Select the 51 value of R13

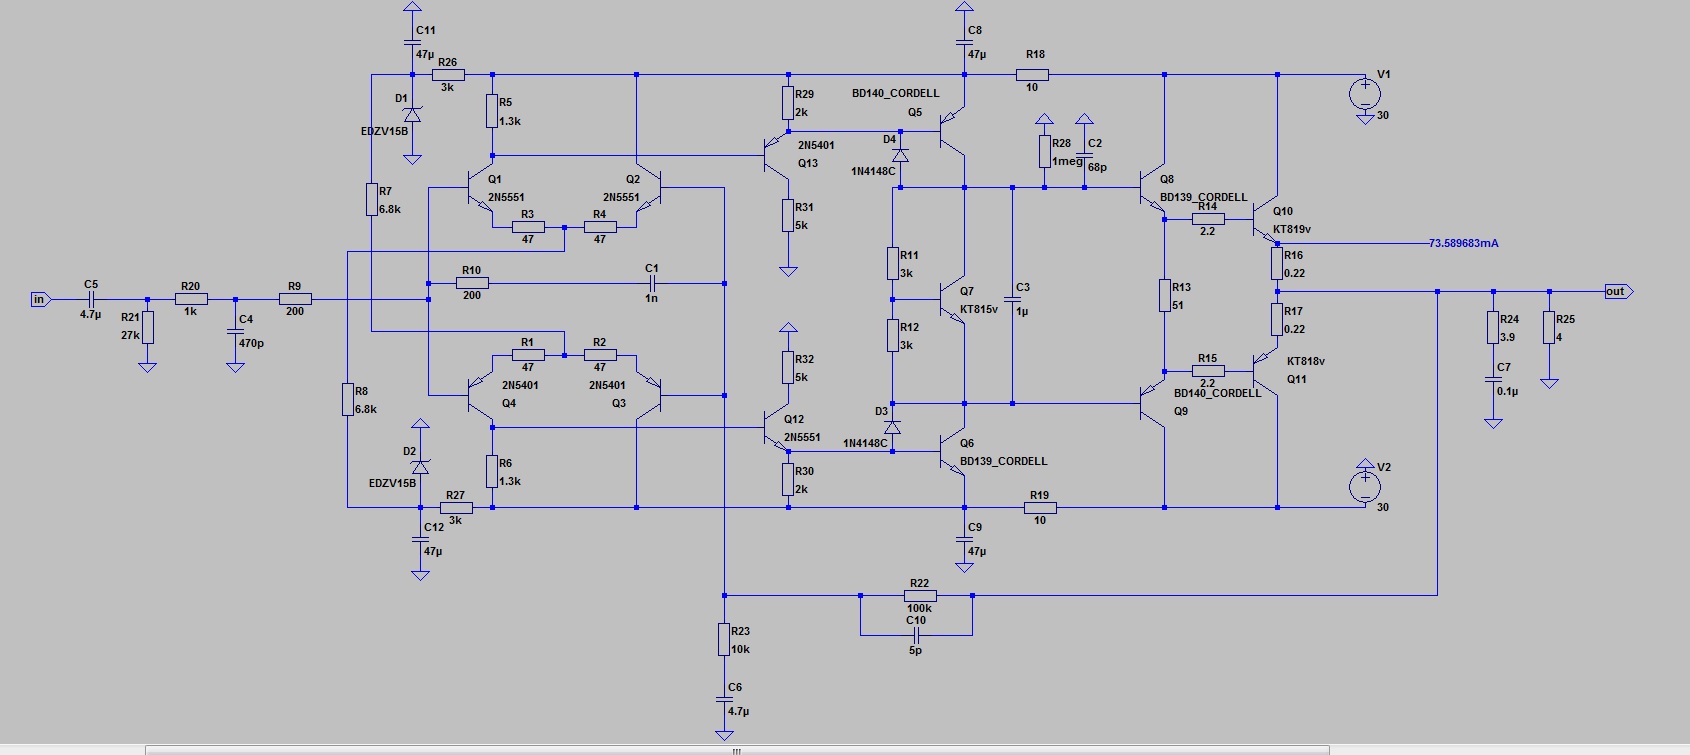[x=1178, y=305]
